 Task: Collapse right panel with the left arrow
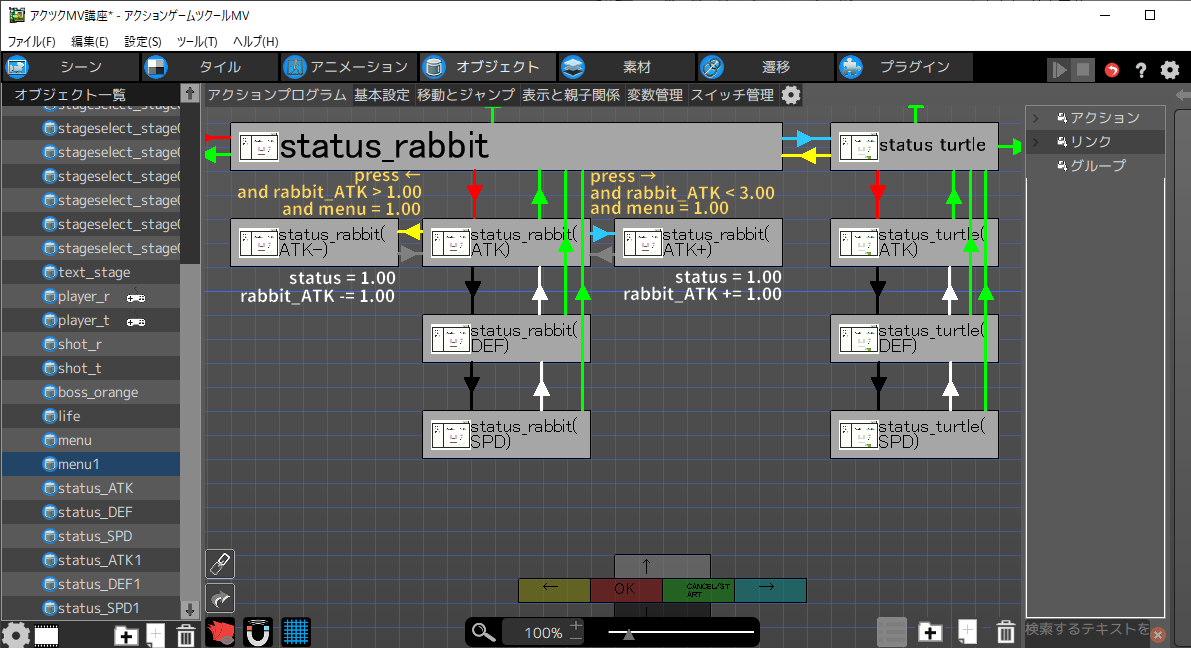(1182, 95)
